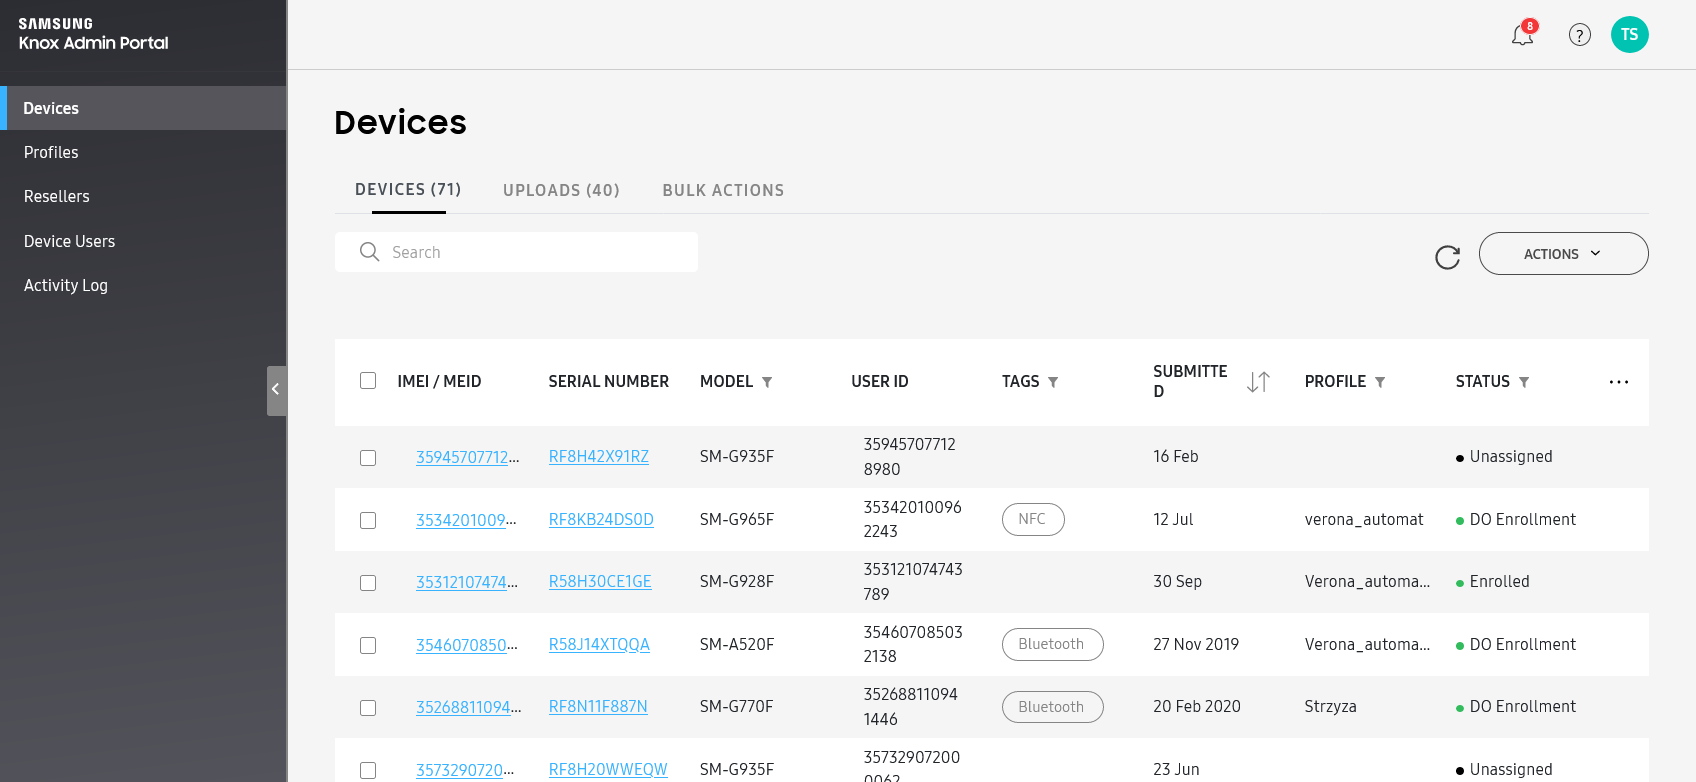Open the Tags column filter
Viewport: 1696px width, 782px height.
1053,382
